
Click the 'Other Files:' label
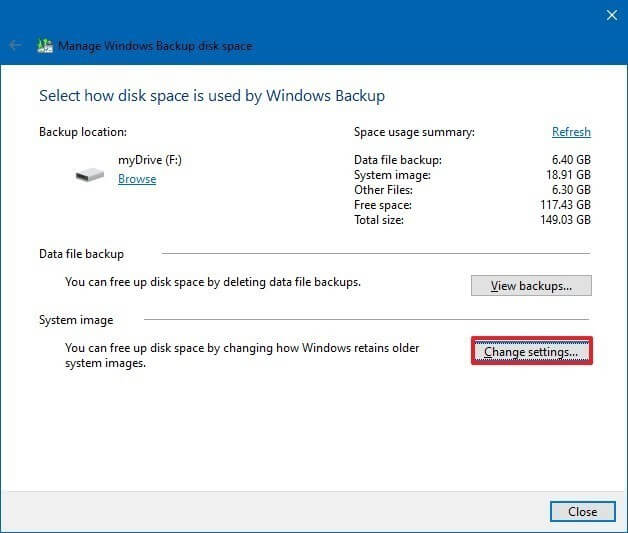[x=383, y=190]
